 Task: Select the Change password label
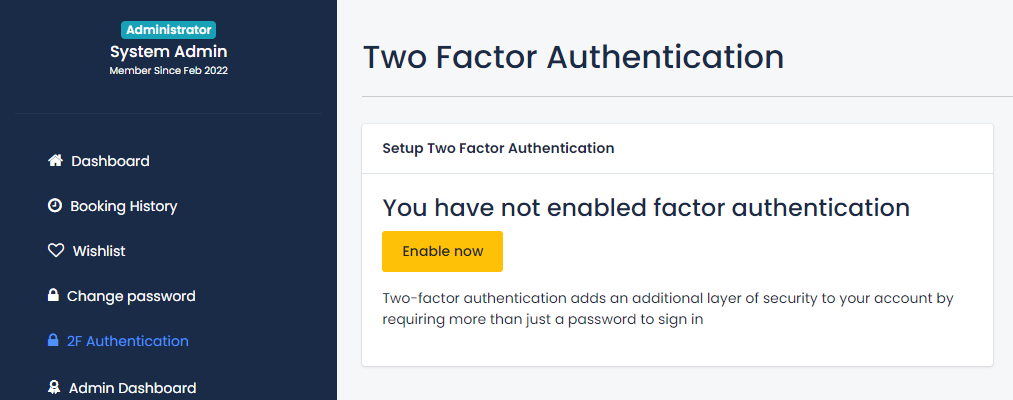coord(131,296)
